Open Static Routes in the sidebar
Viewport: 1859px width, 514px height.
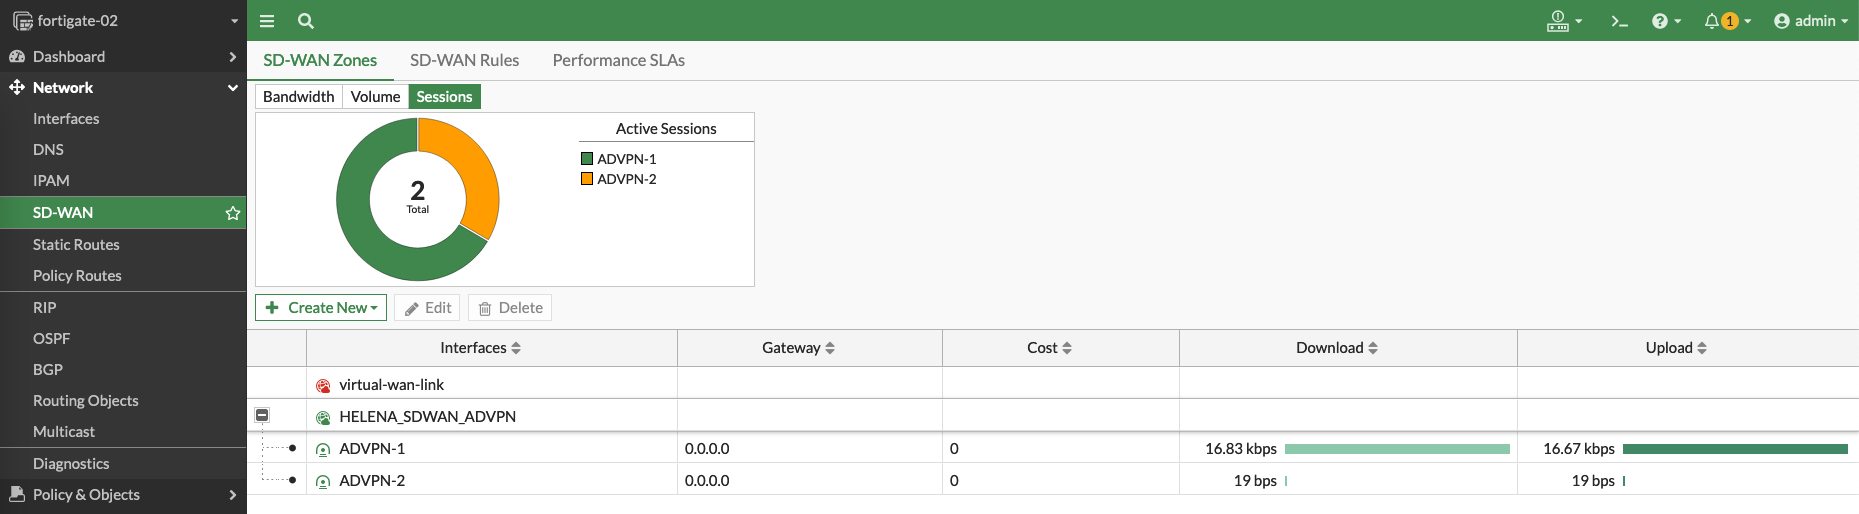[x=76, y=245]
